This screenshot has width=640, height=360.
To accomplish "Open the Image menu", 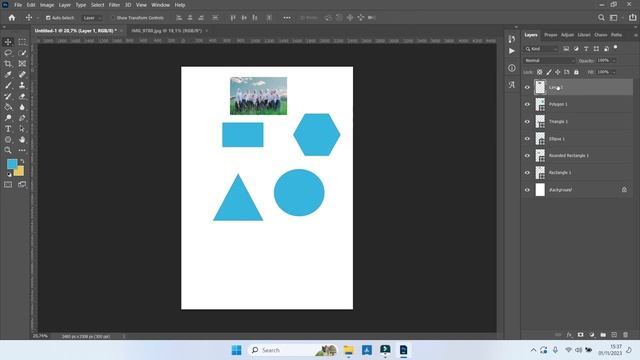I will coord(47,5).
